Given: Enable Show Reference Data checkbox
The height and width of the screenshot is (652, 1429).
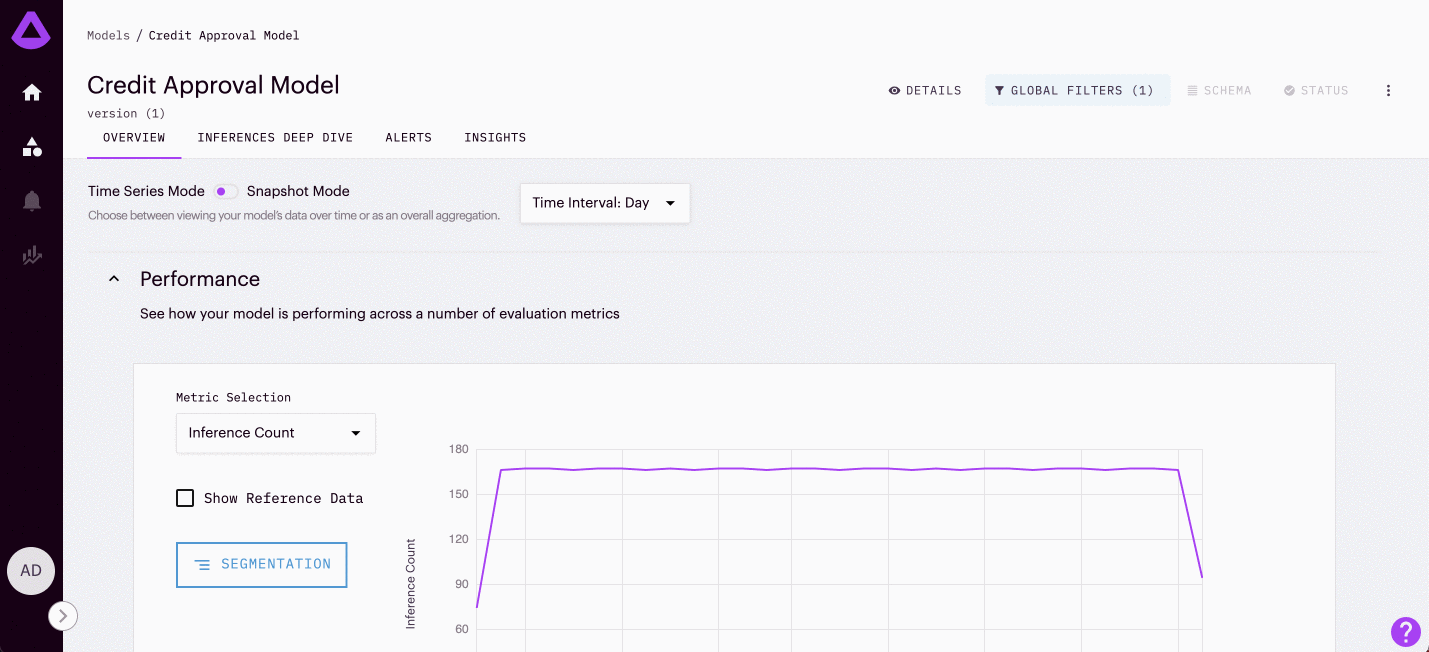Looking at the screenshot, I should pos(185,498).
